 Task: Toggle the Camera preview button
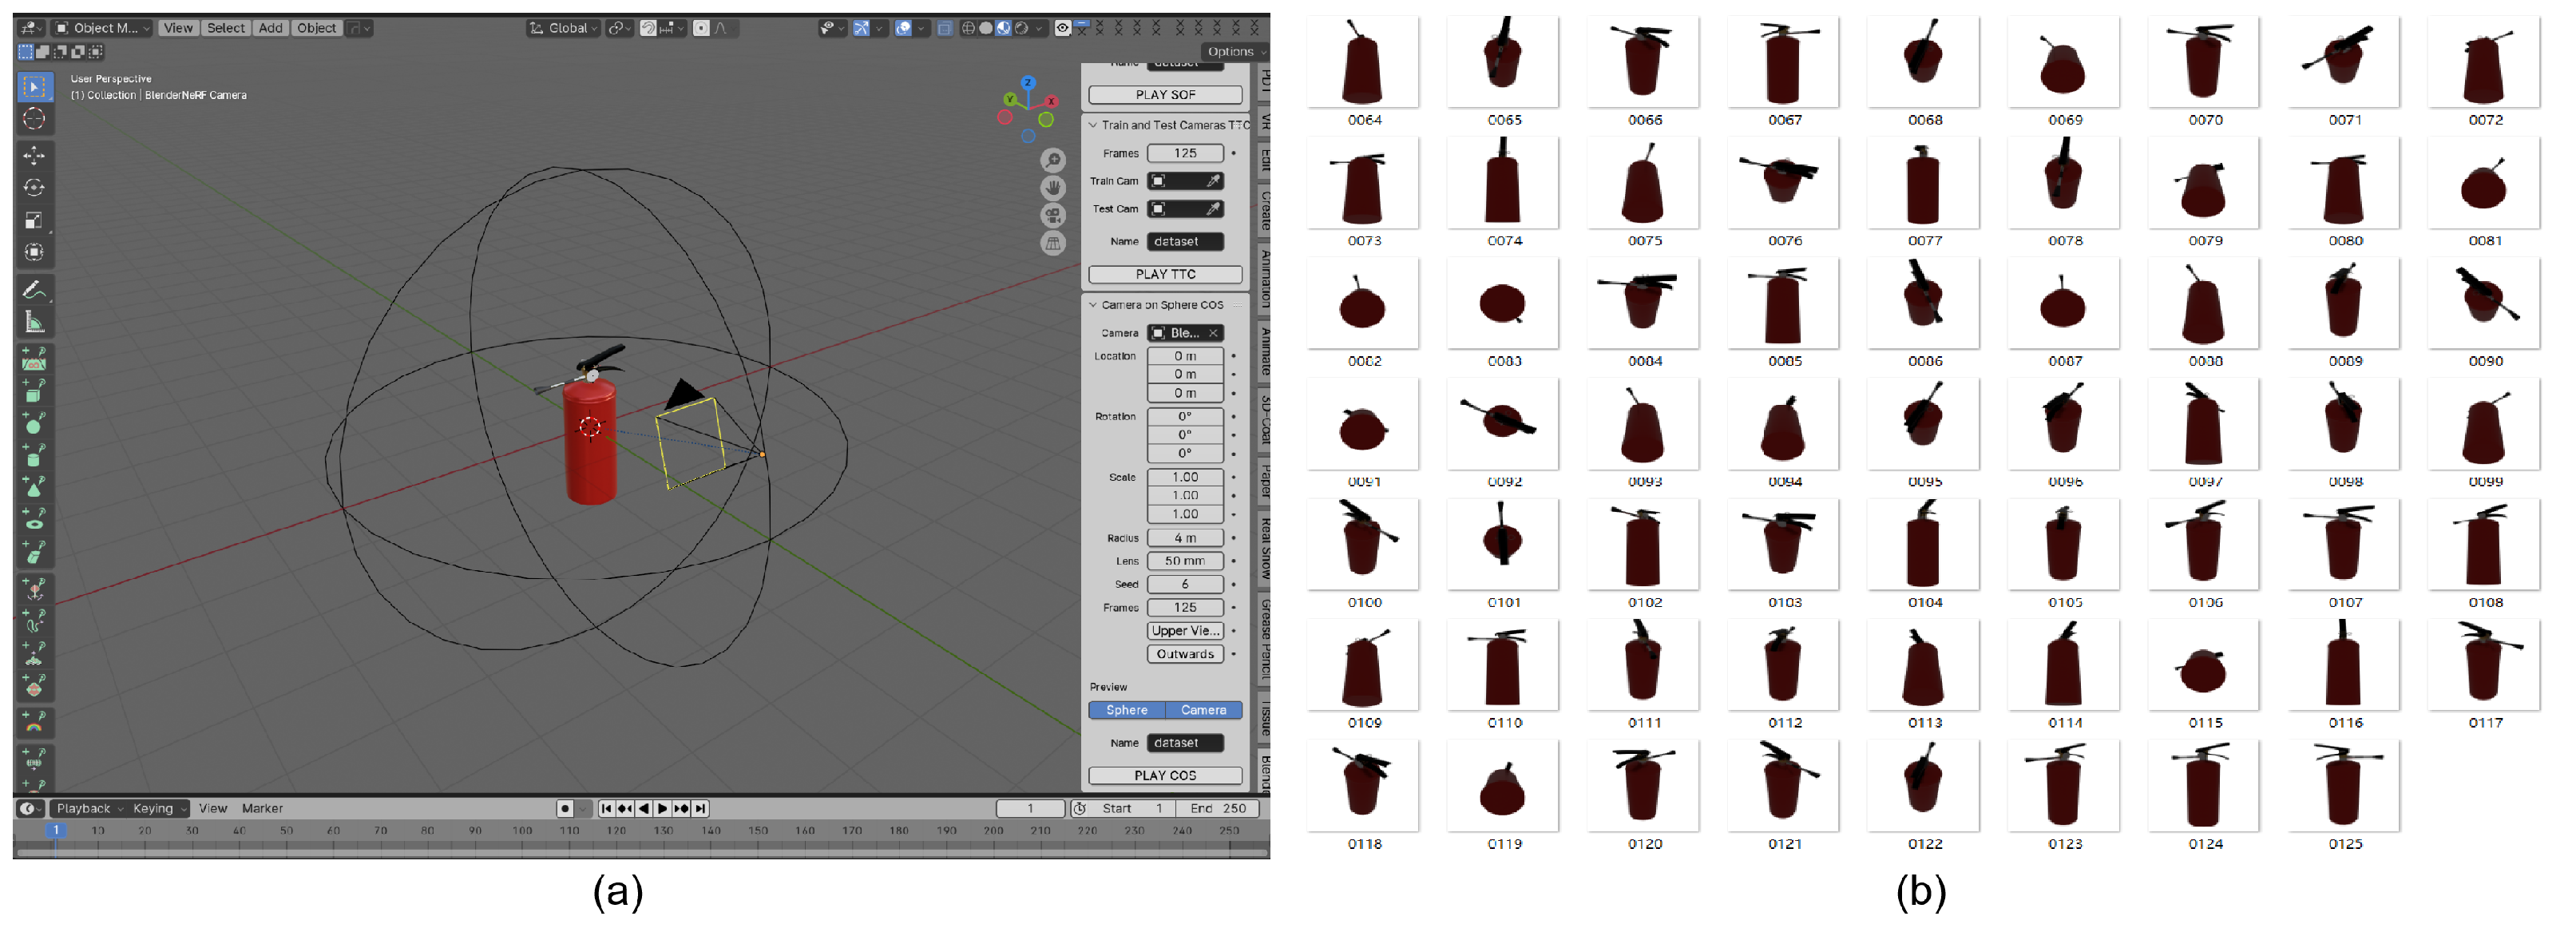(x=1203, y=710)
